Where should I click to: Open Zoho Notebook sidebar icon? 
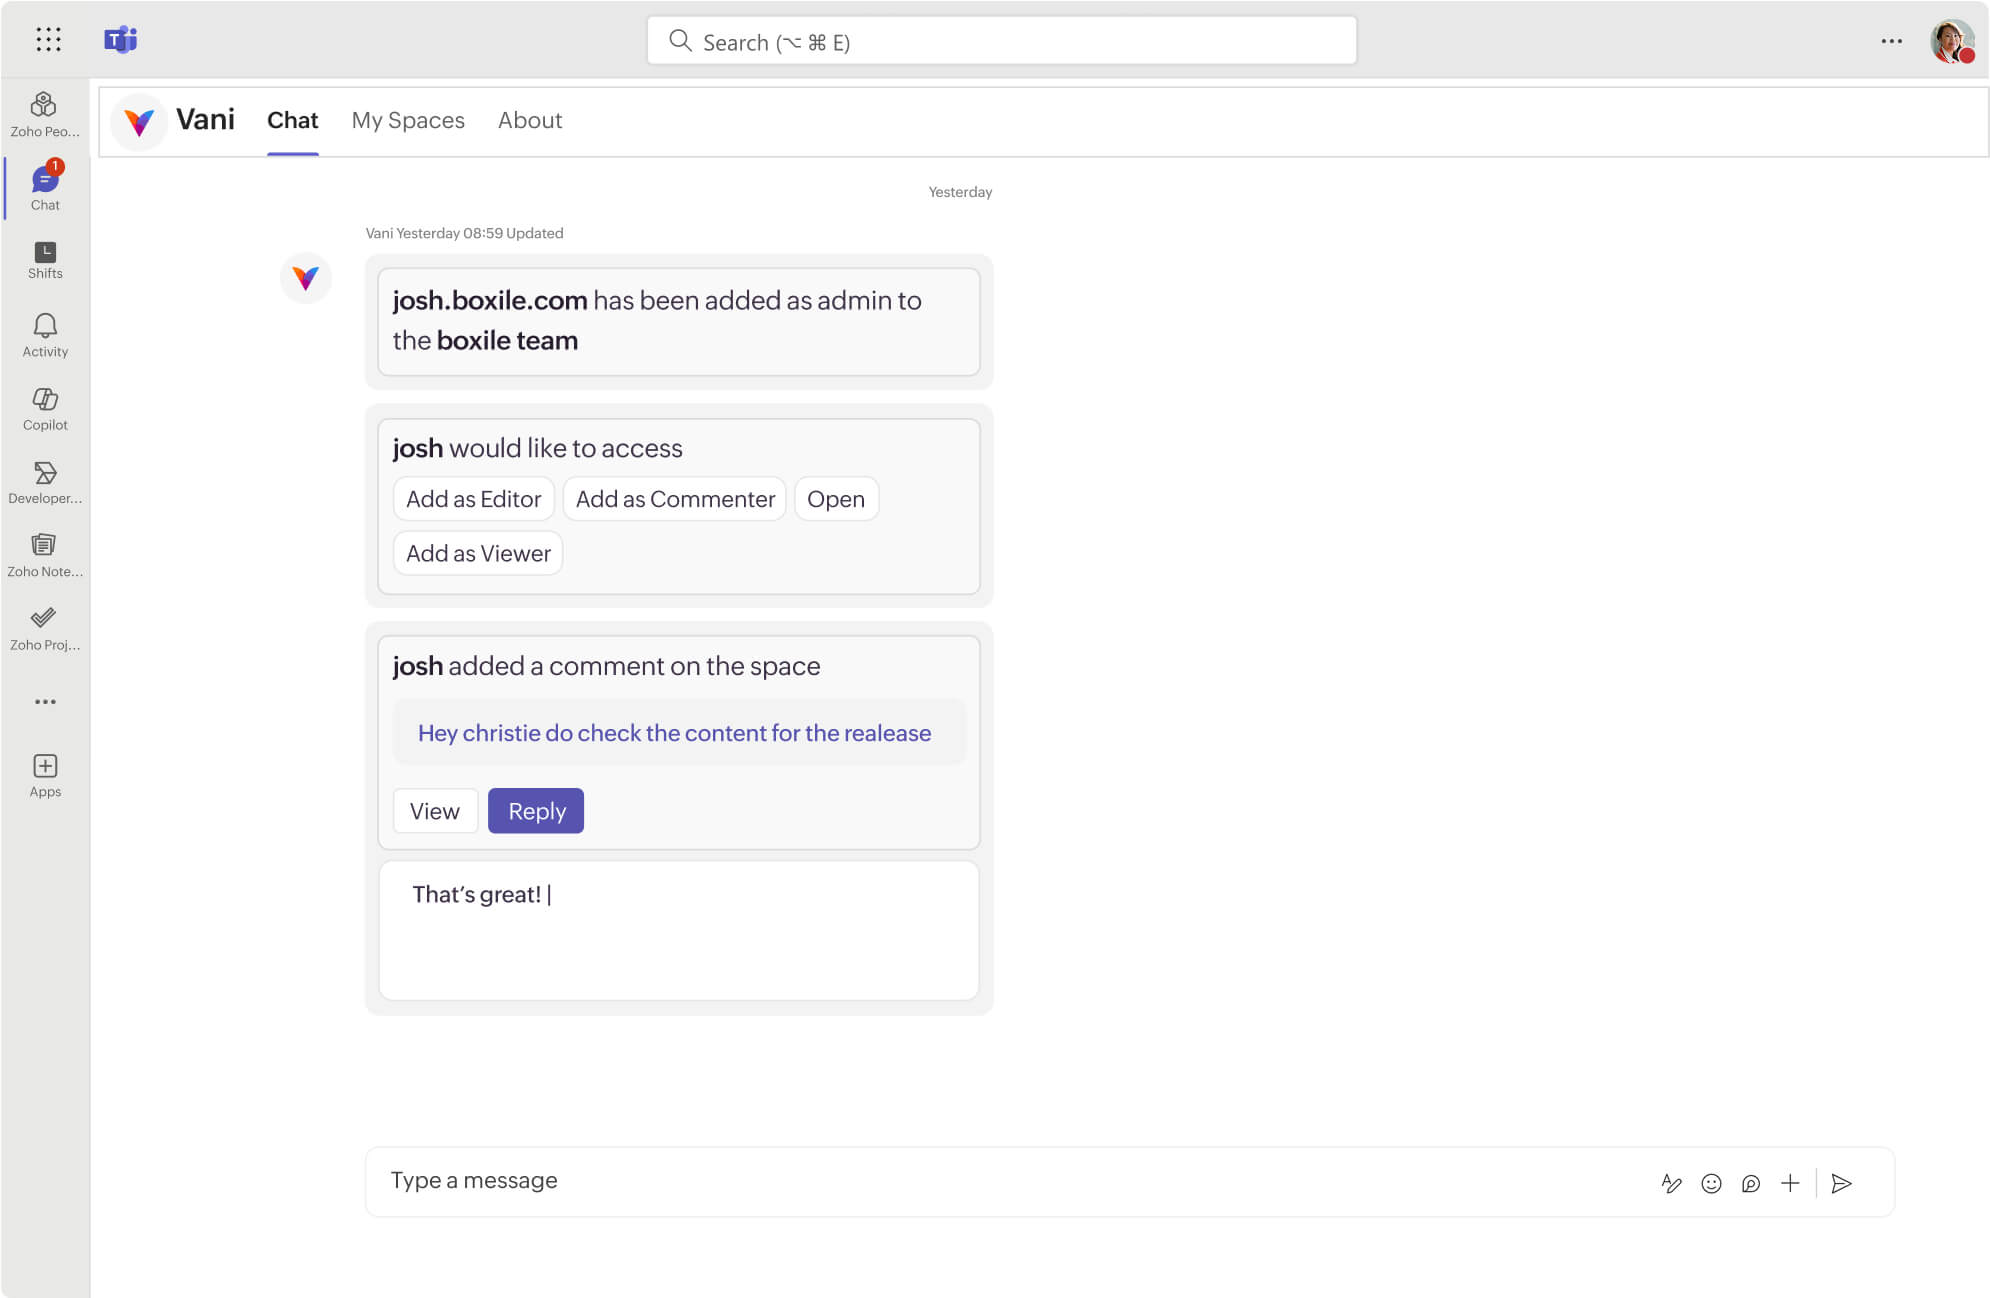coord(44,554)
